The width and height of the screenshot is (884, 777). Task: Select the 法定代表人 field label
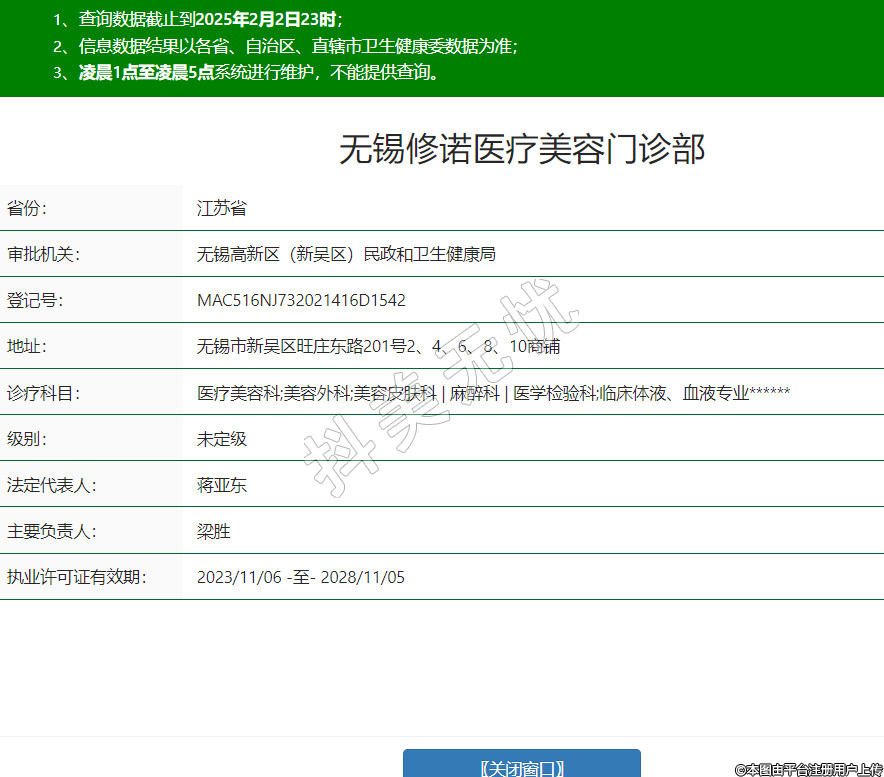51,485
